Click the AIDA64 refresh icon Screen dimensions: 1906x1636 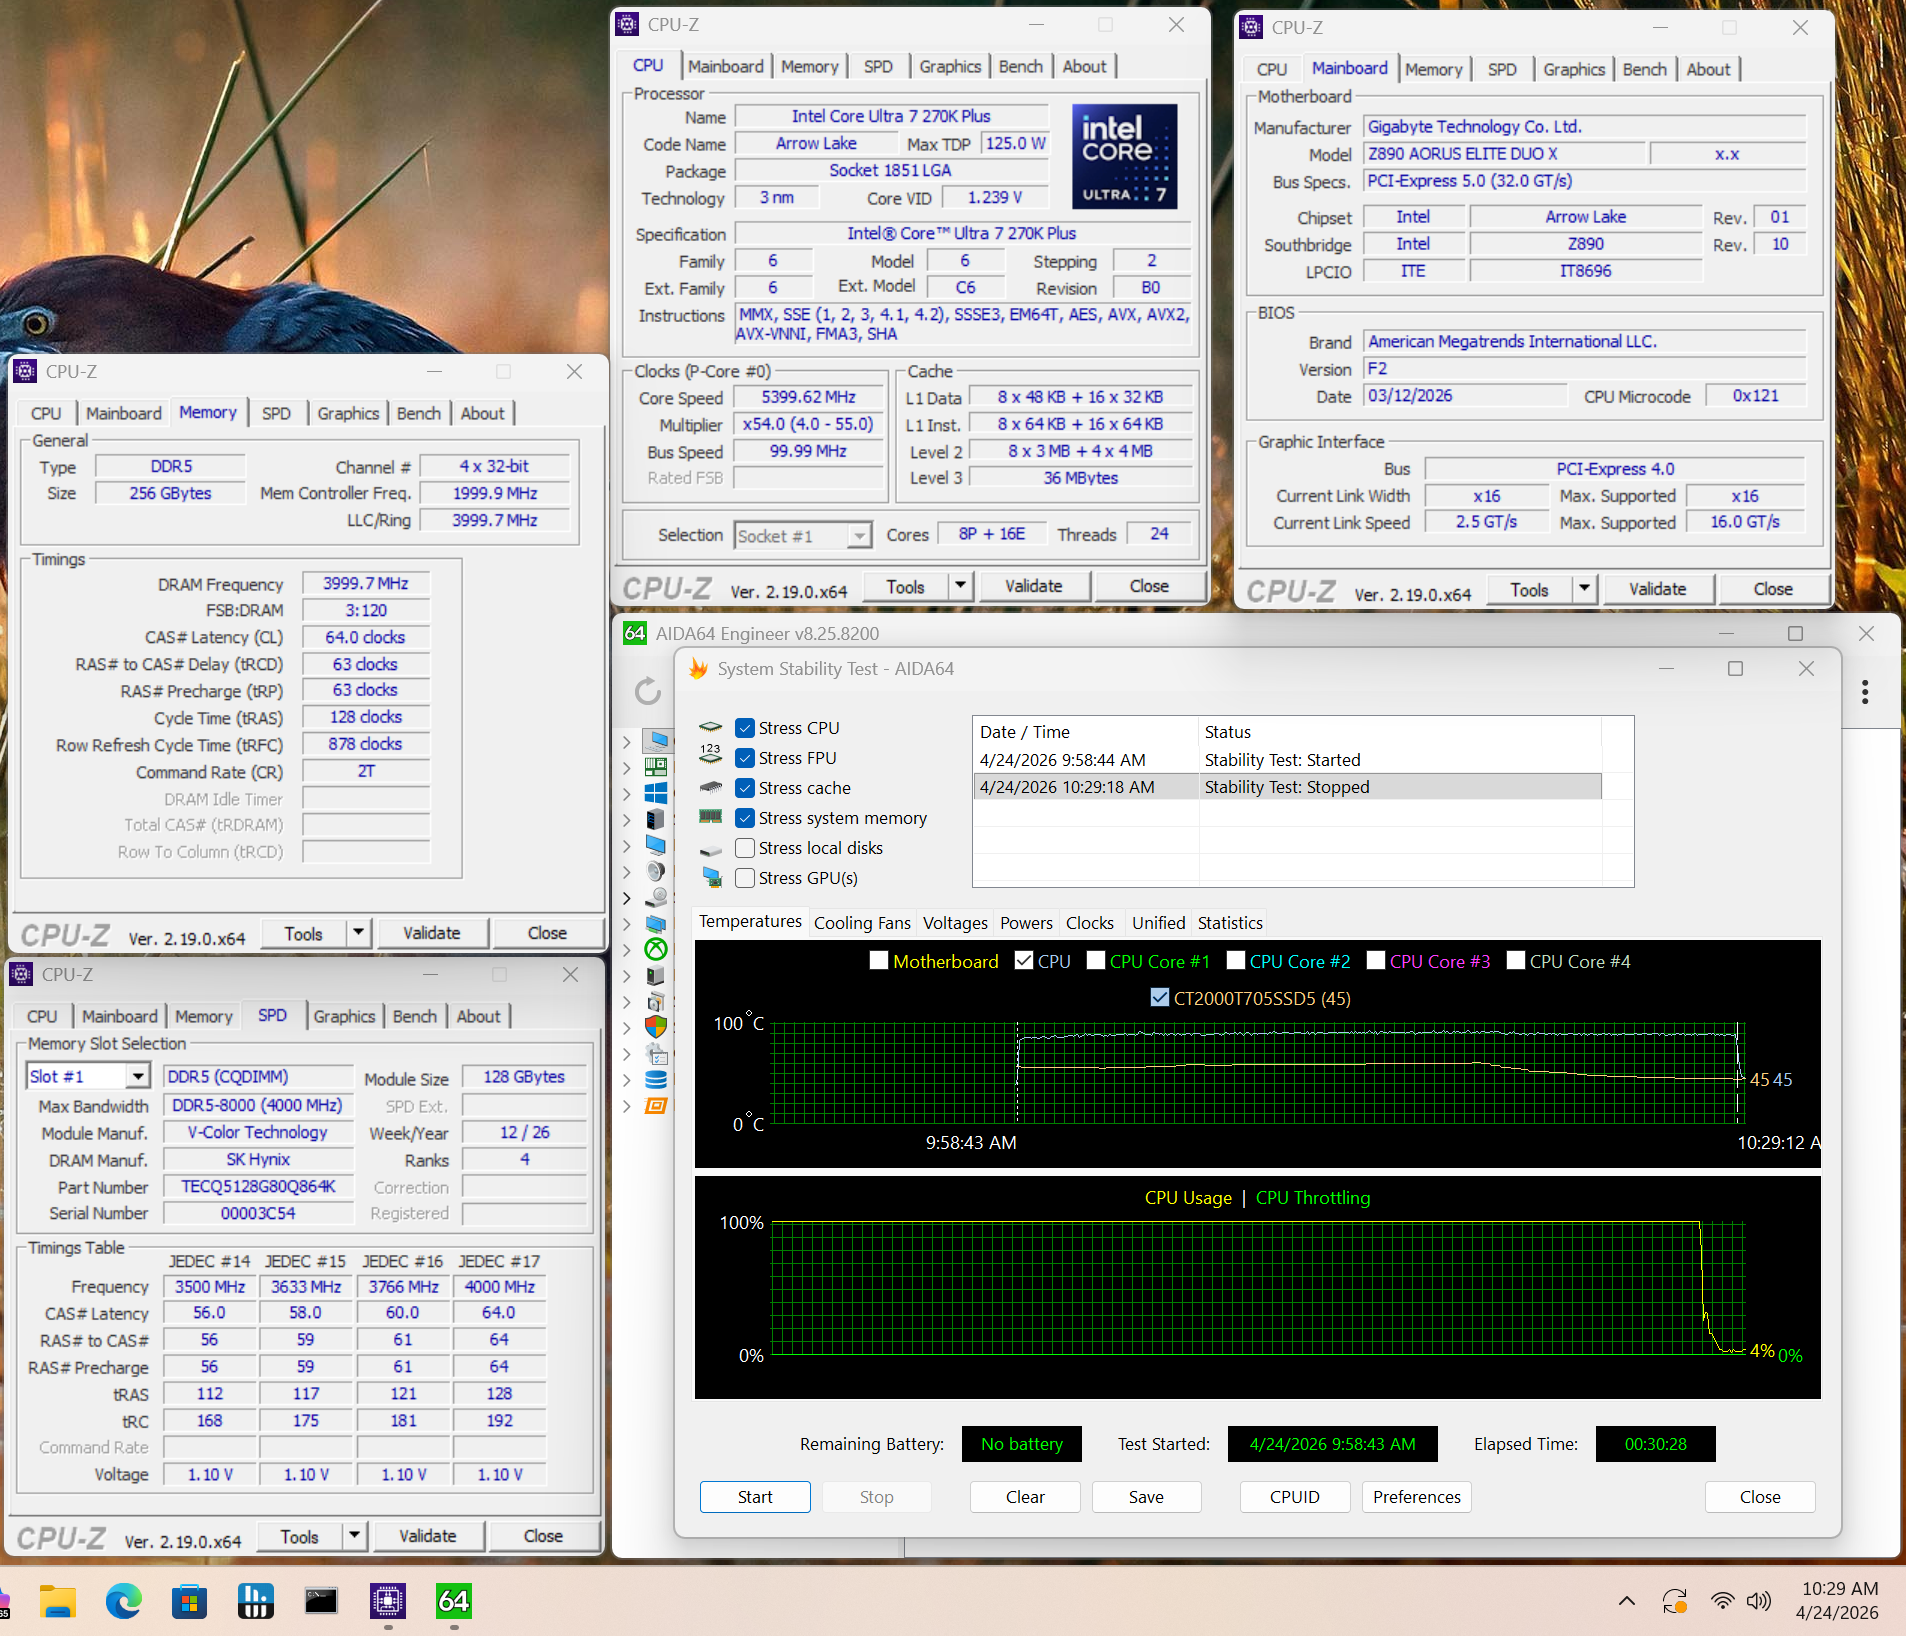tap(648, 690)
